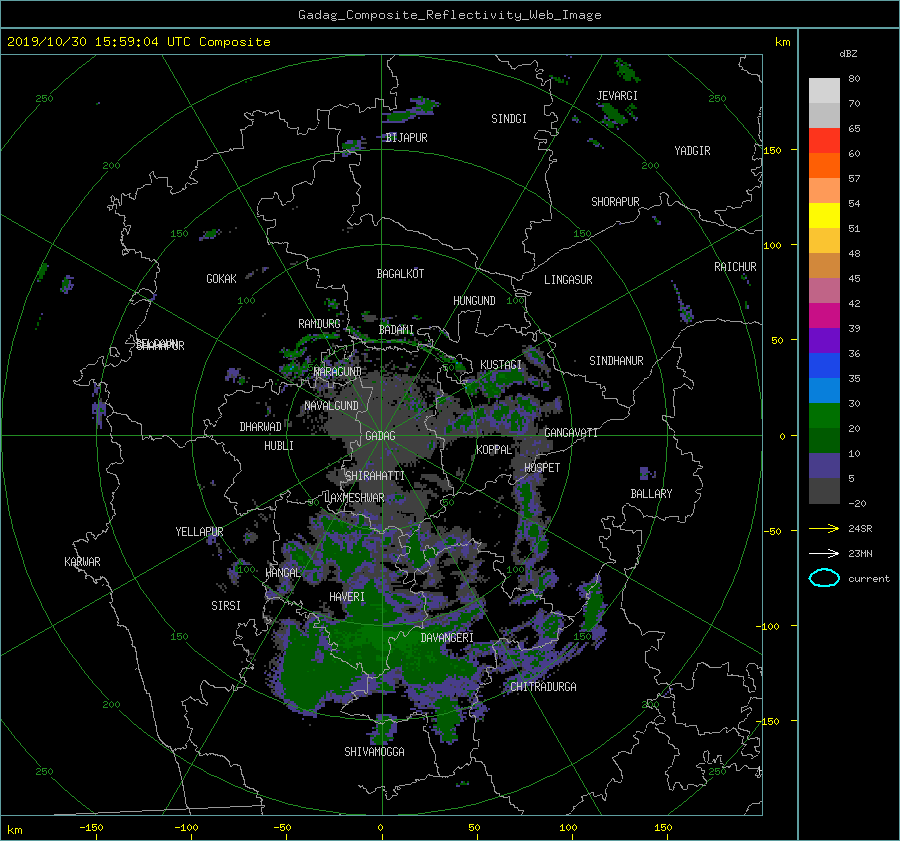900x841 pixels.
Task: Click the orange 57–60 dBZ swatch
Action: pyautogui.click(x=824, y=166)
